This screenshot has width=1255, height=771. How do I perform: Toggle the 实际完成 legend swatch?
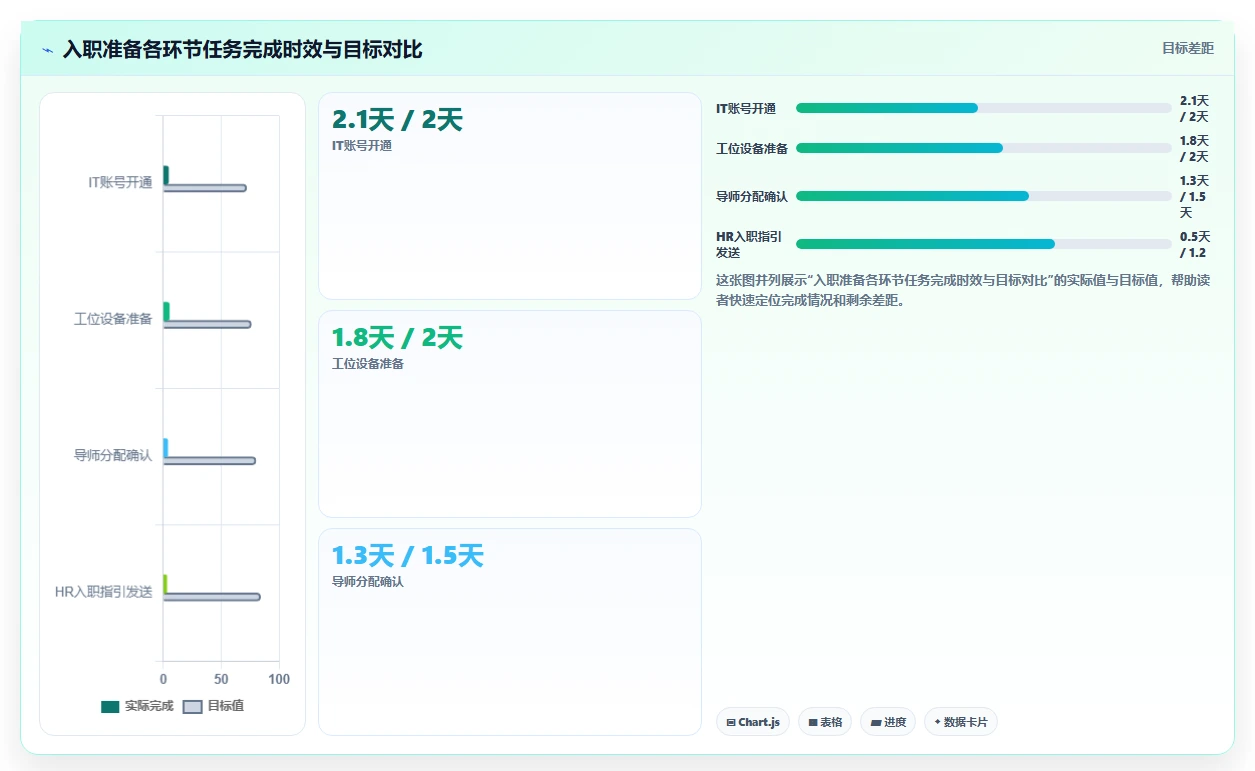(x=110, y=707)
